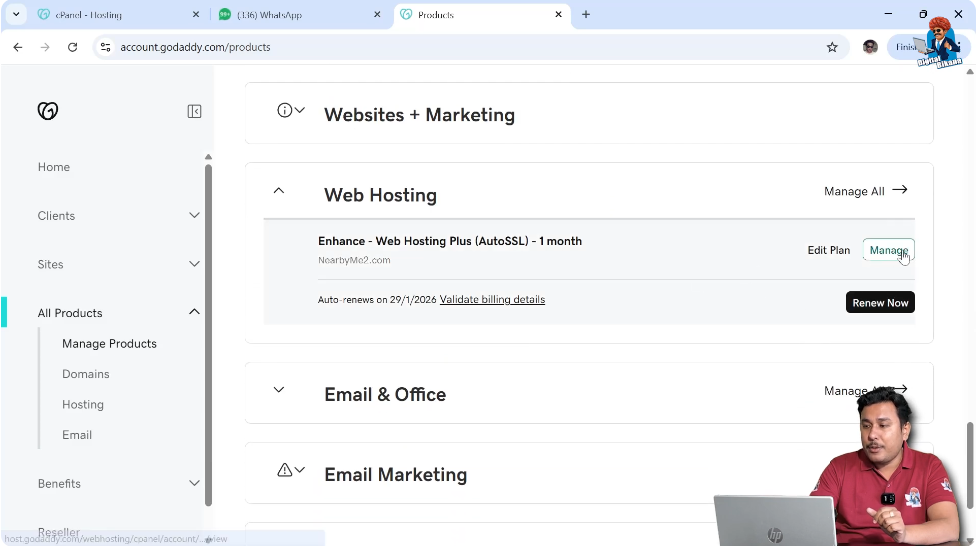The image size is (980, 546).
Task: Open Domains in sidebar
Action: pyautogui.click(x=86, y=374)
